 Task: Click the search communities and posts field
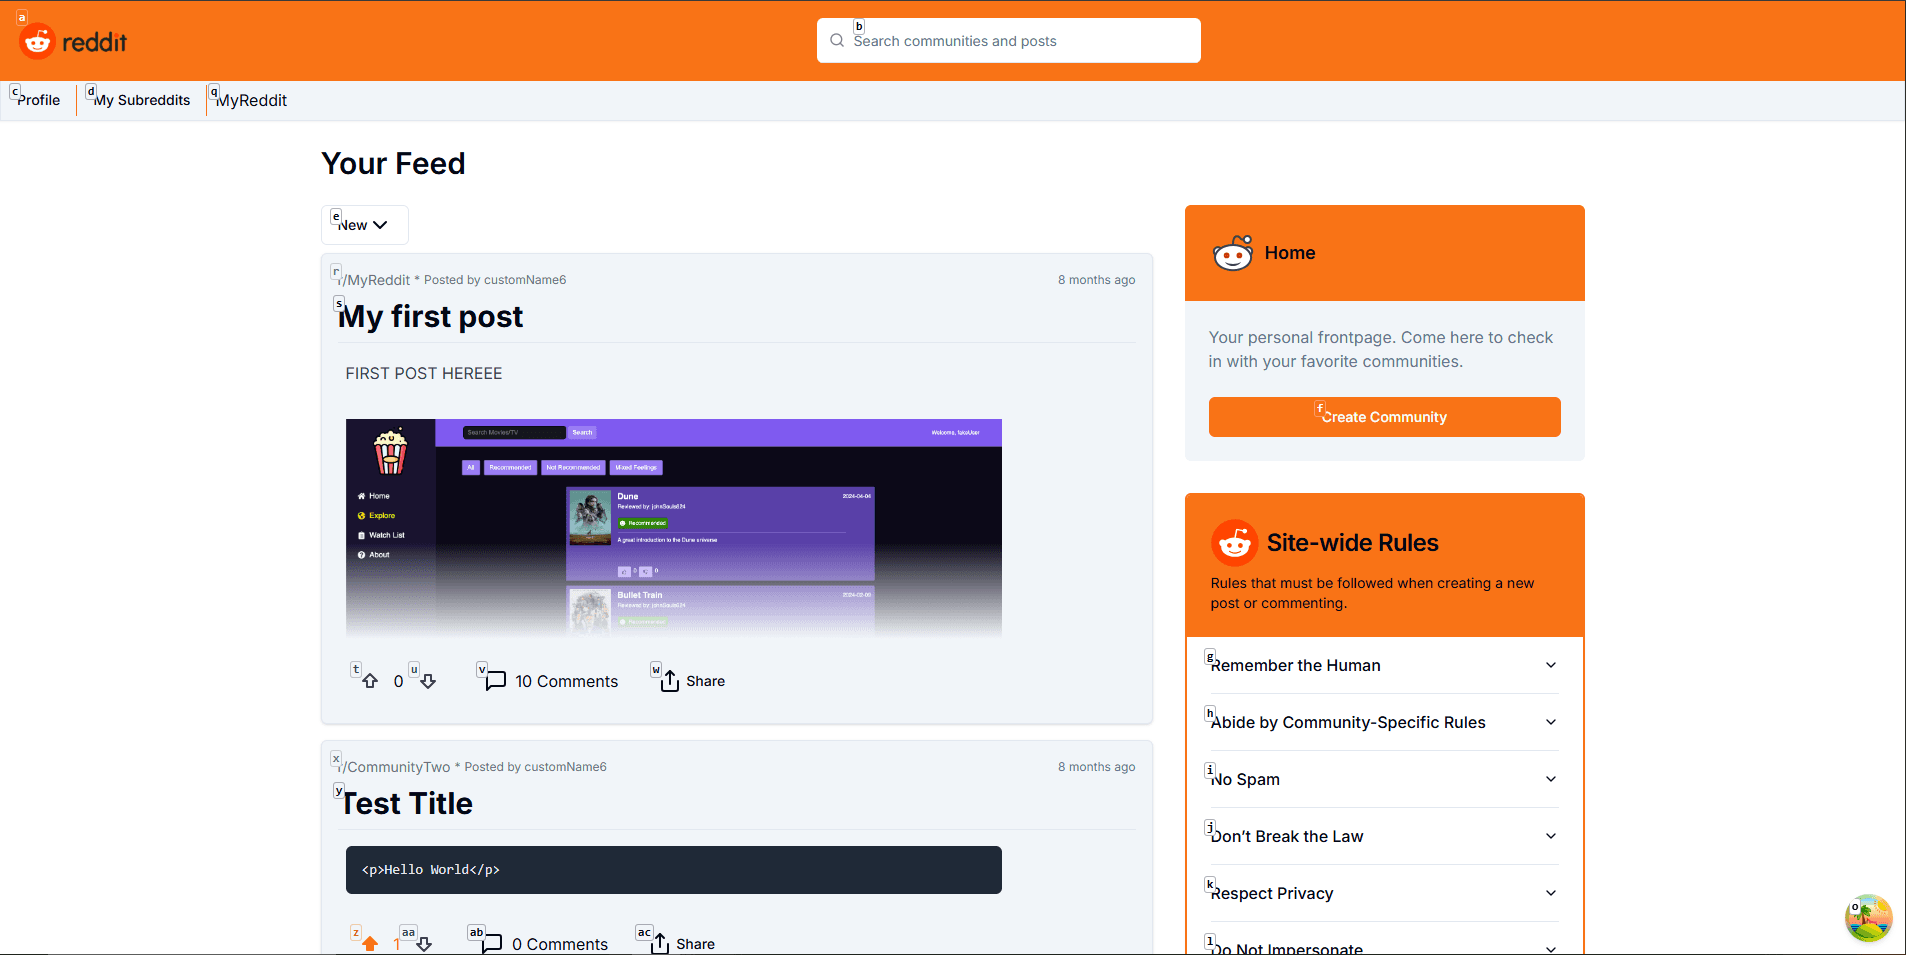[x=1009, y=41]
